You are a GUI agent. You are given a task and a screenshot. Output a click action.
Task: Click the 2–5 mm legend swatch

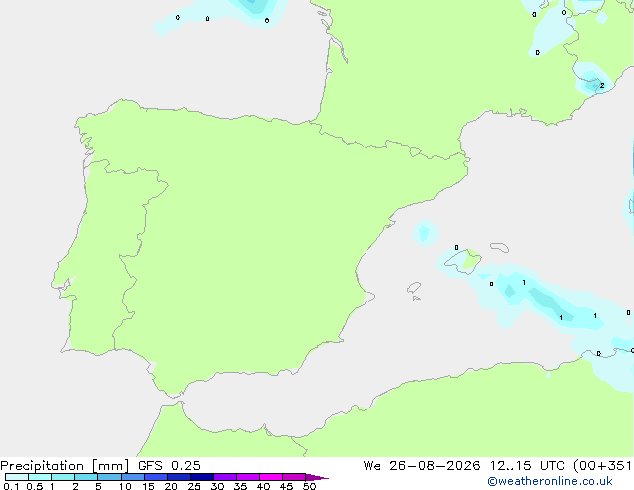point(86,477)
